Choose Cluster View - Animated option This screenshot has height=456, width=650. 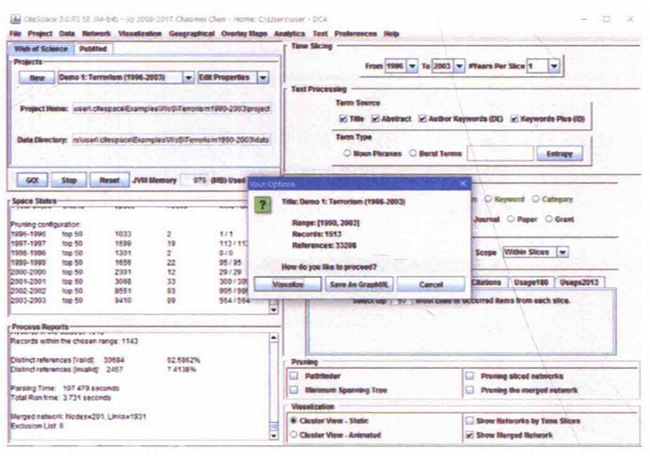[x=294, y=436]
